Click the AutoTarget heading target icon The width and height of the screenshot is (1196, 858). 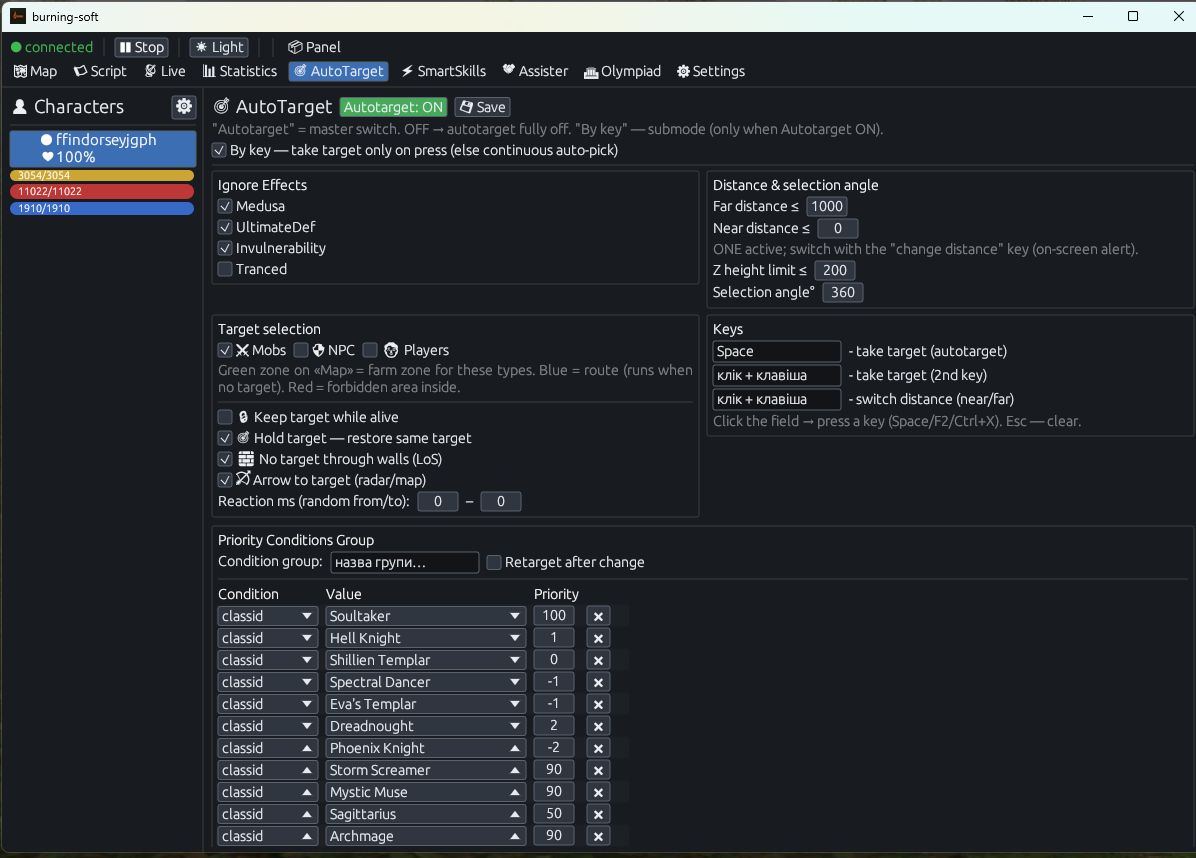(222, 107)
